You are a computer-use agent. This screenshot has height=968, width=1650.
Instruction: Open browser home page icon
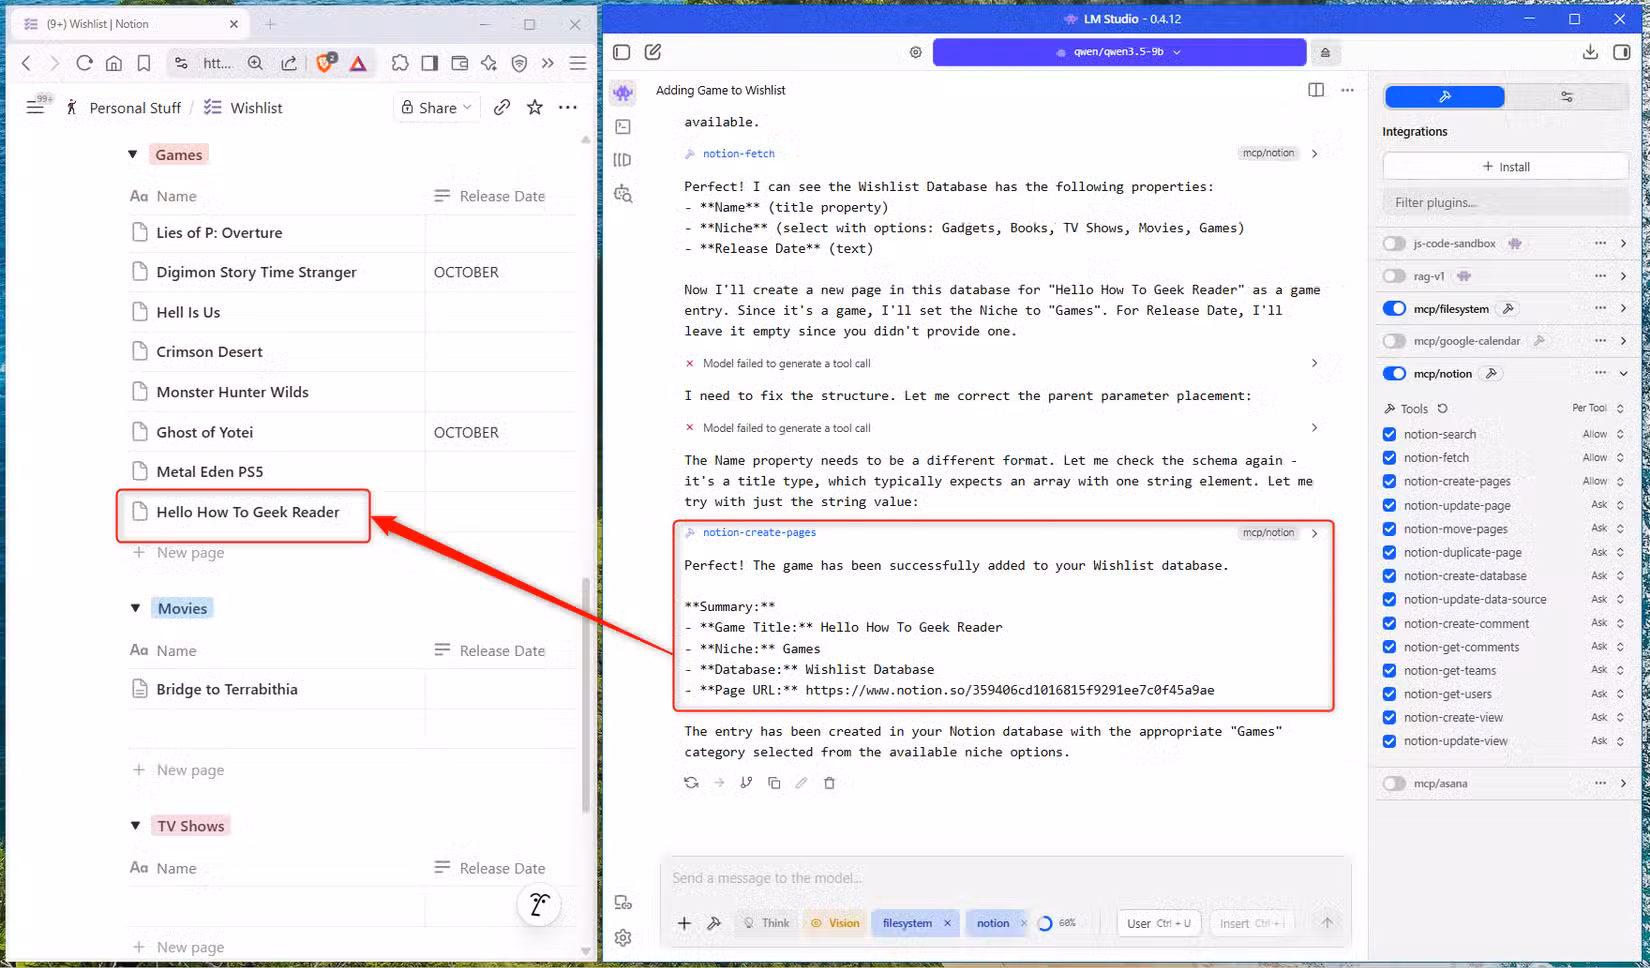point(114,63)
